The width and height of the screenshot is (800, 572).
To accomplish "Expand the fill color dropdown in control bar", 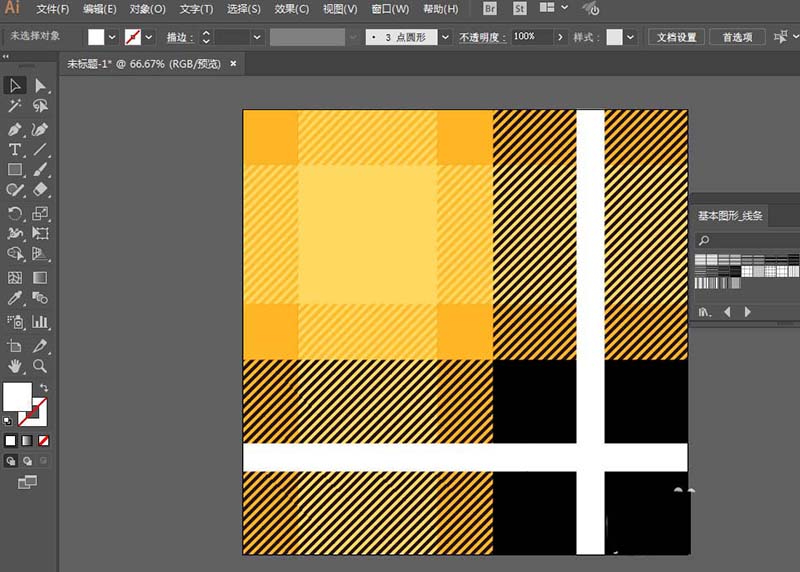I will click(112, 37).
